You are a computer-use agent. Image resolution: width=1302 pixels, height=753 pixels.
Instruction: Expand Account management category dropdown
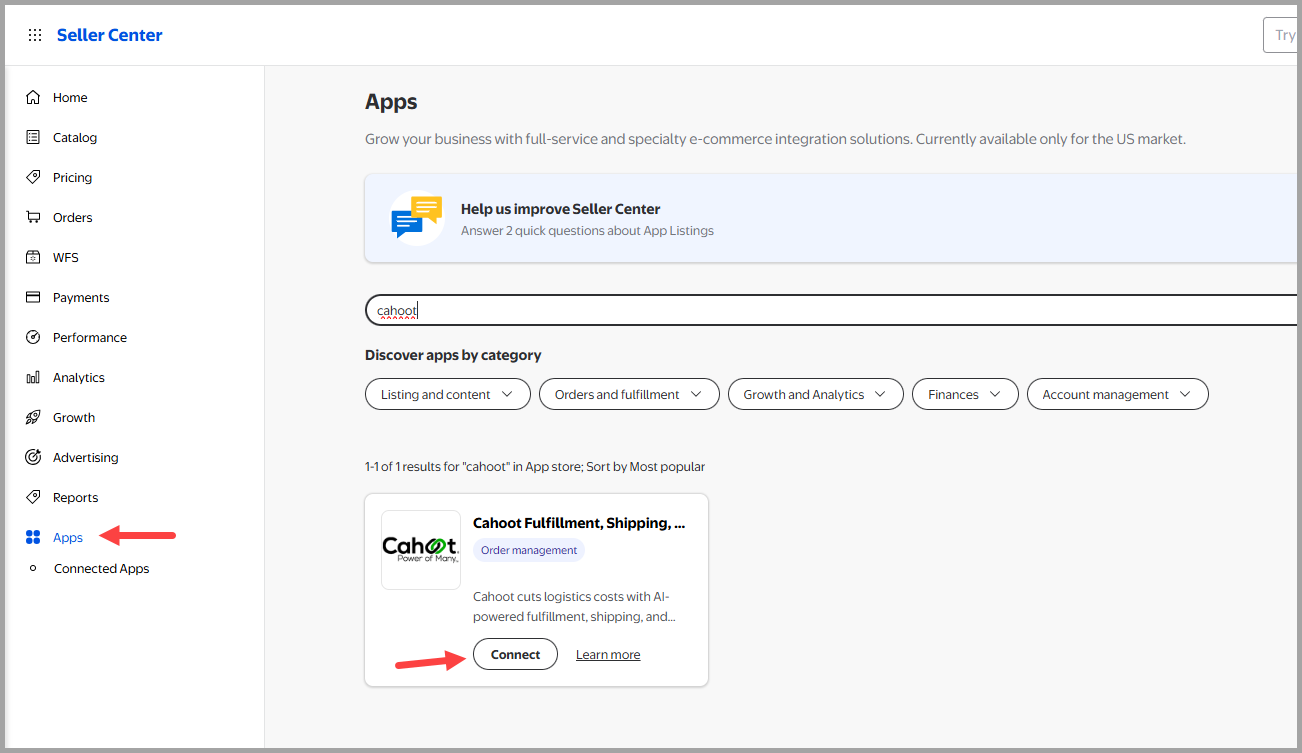pos(1117,394)
